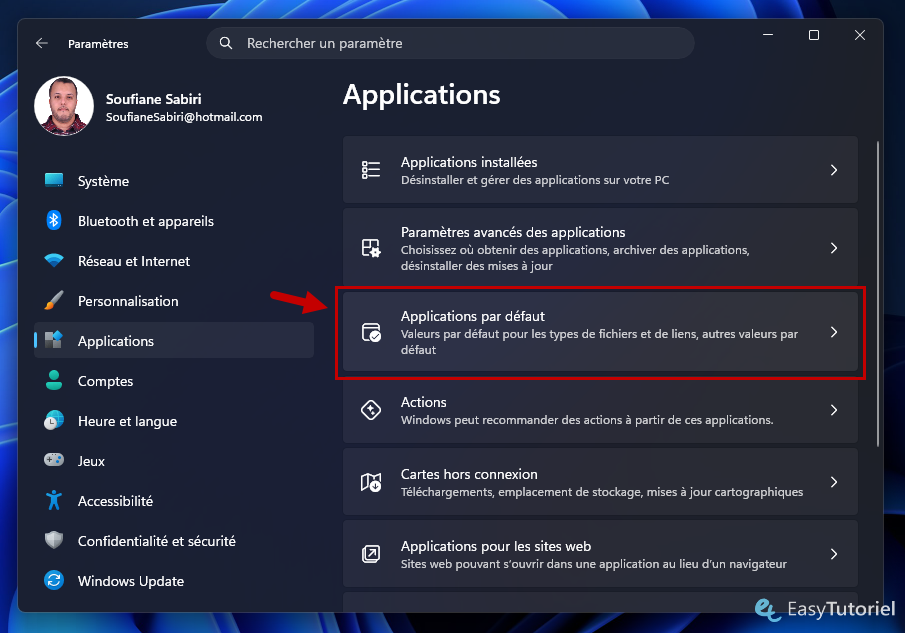This screenshot has height=633, width=905.
Task: Click the Windows Update sync icon
Action: tap(54, 580)
